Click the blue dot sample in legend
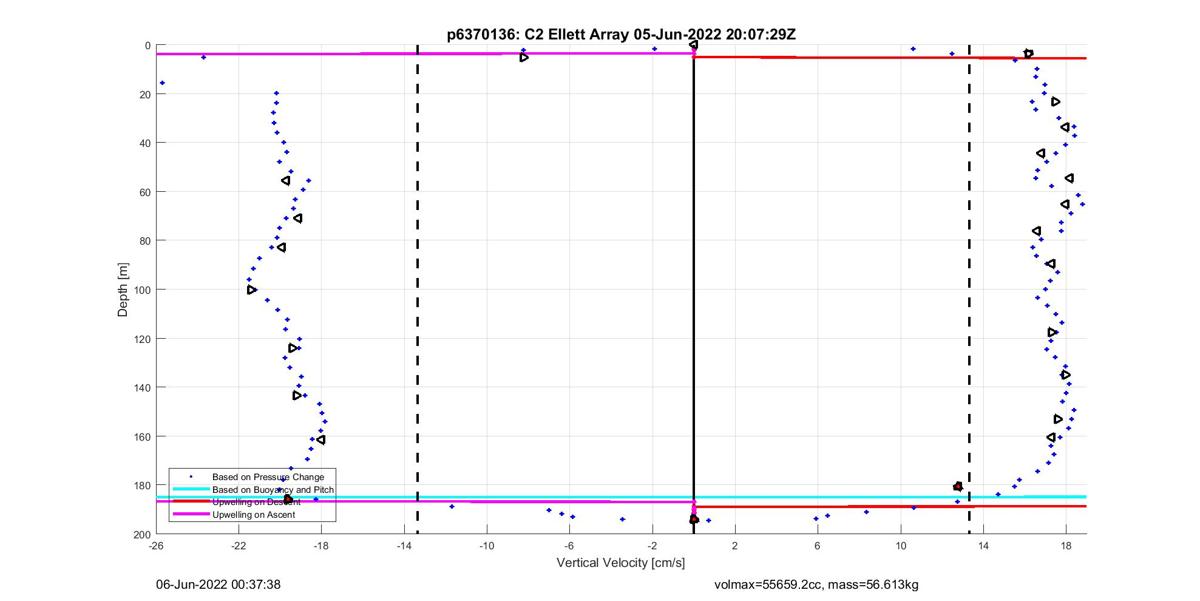Screen dimensions: 1200x601 tap(190, 477)
